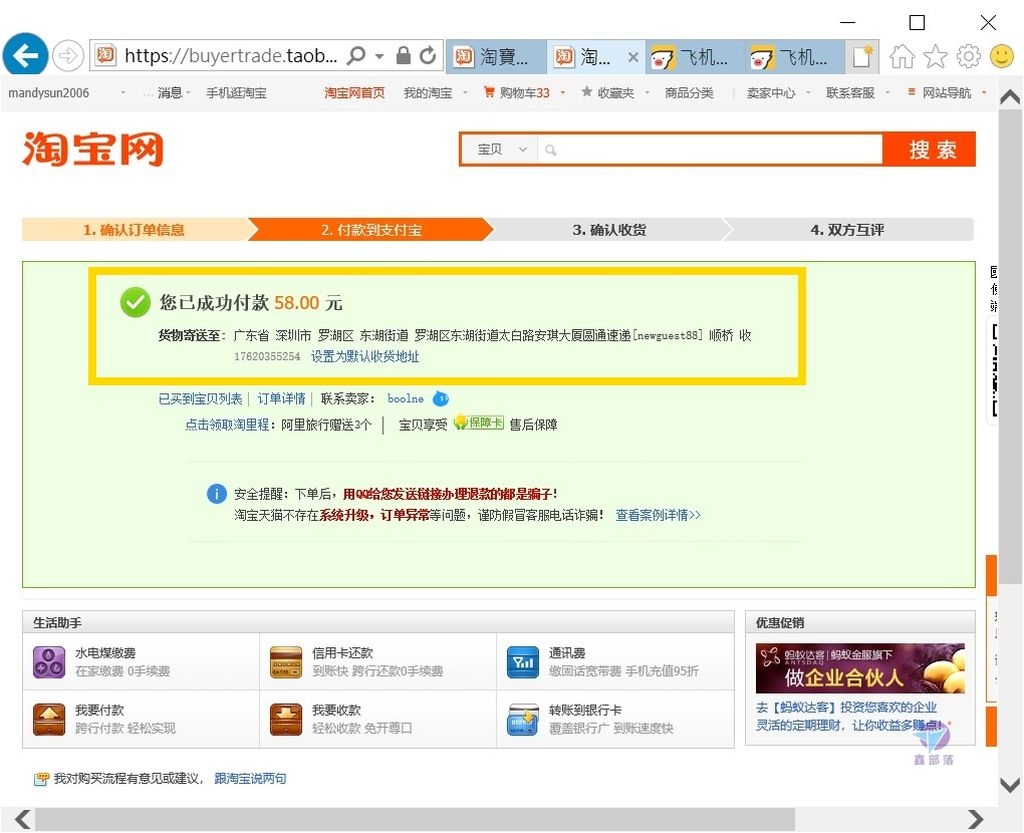Open the 订单详情 link
The width and height of the screenshot is (1024, 833).
coord(281,398)
